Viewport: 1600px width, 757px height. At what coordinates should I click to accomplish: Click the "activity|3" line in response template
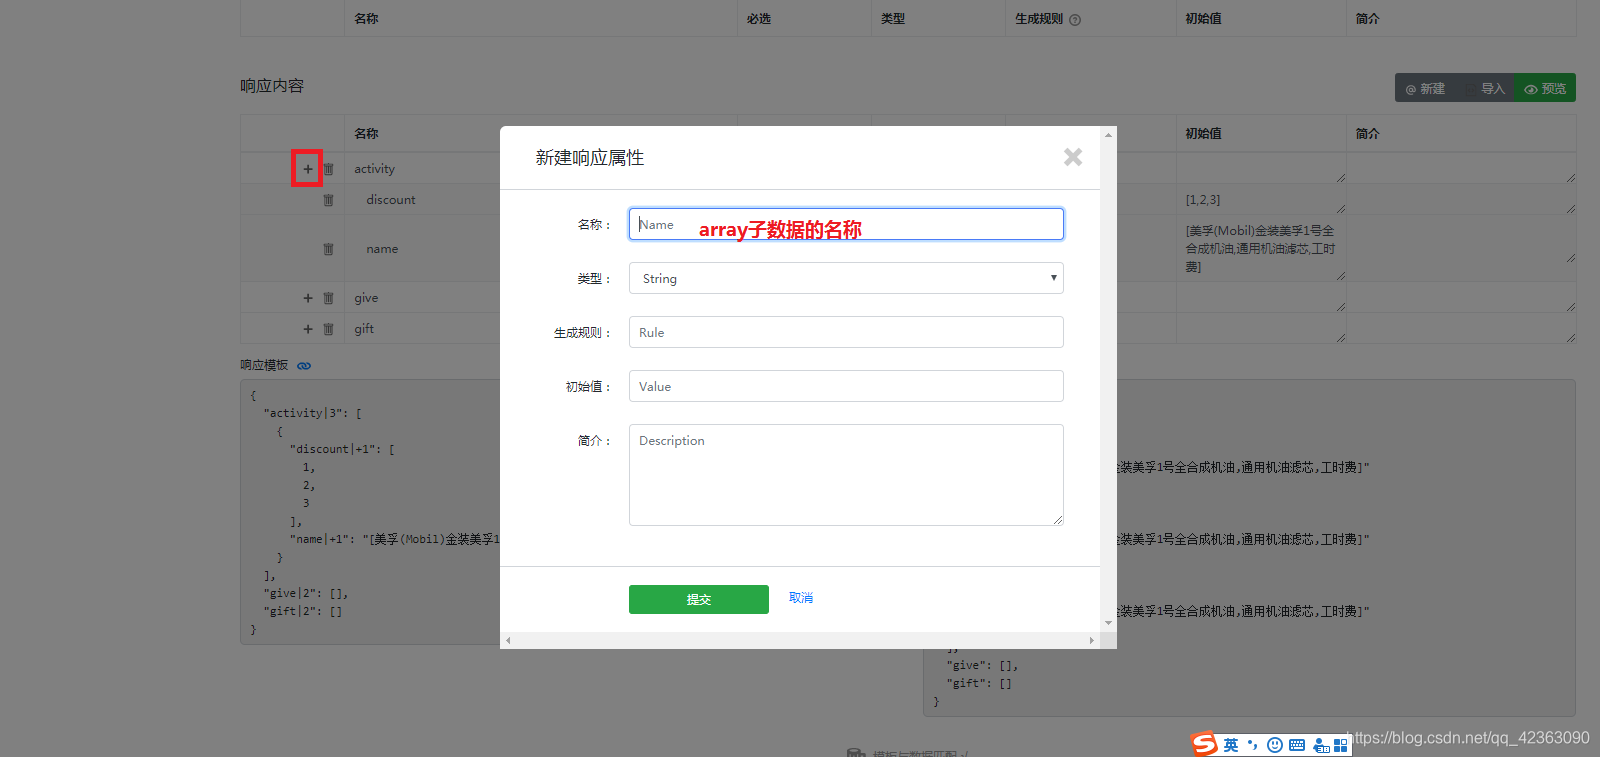(x=312, y=413)
